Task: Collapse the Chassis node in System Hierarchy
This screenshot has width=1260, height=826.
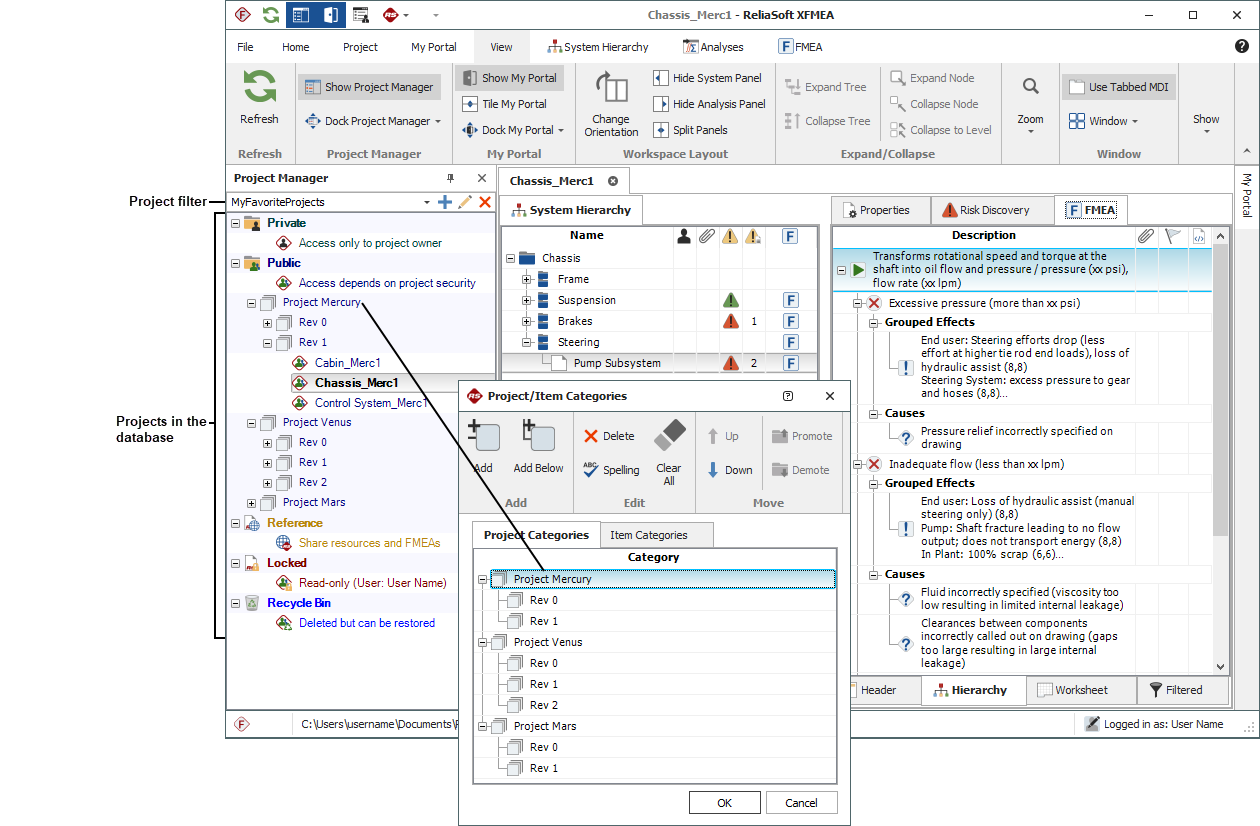Action: point(511,258)
